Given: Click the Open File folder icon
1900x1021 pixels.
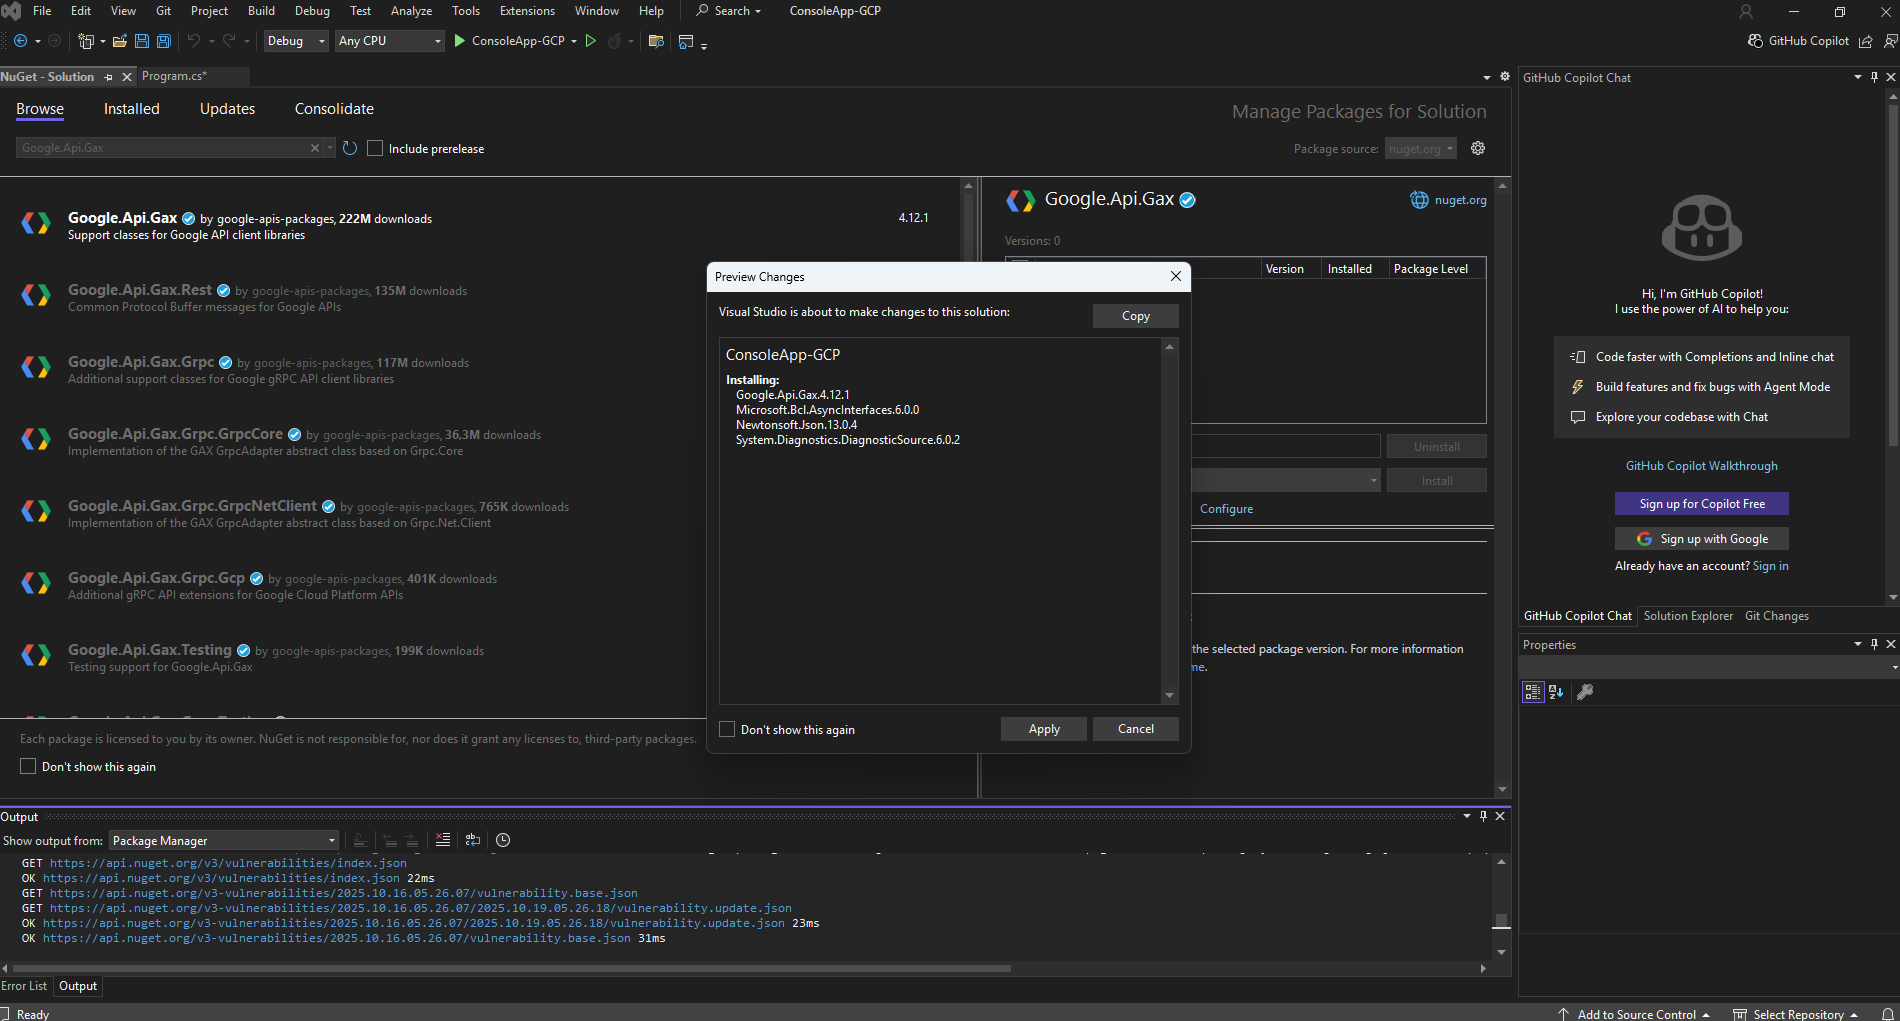Looking at the screenshot, I should (x=120, y=41).
